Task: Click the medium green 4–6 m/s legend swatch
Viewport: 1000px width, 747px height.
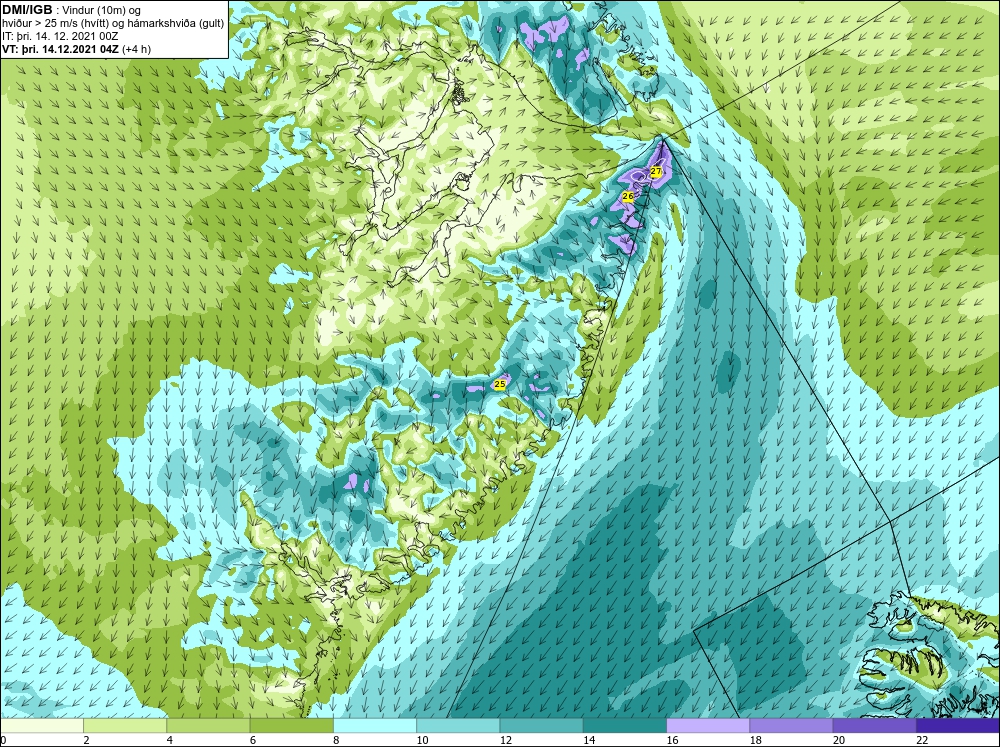Action: (208, 726)
